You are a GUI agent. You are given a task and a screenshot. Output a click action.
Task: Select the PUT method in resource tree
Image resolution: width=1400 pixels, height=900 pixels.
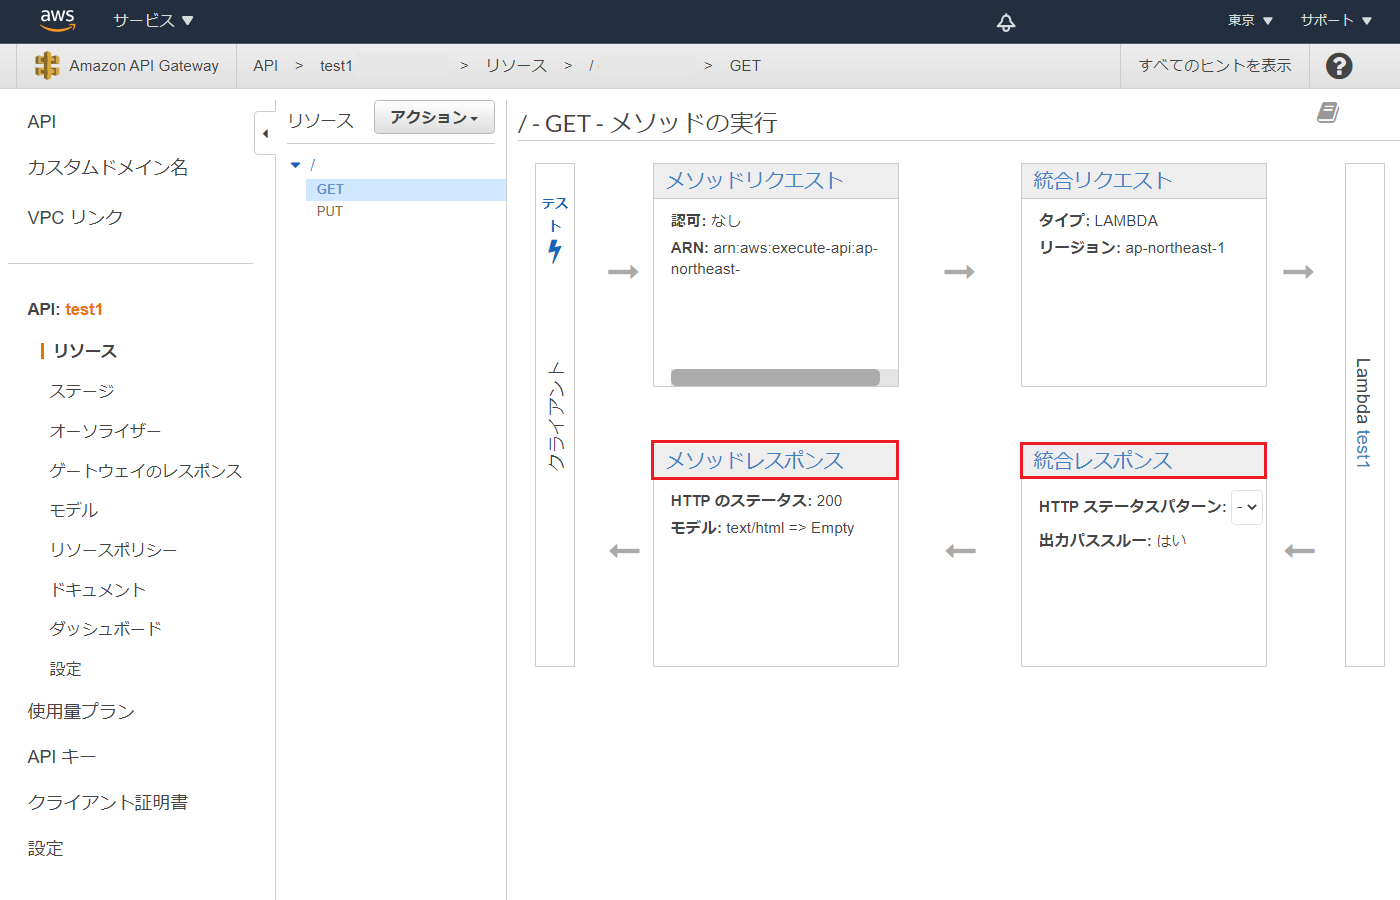(x=329, y=211)
